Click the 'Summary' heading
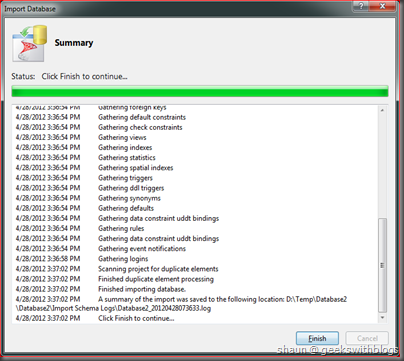The width and height of the screenshot is (404, 361). 74,43
